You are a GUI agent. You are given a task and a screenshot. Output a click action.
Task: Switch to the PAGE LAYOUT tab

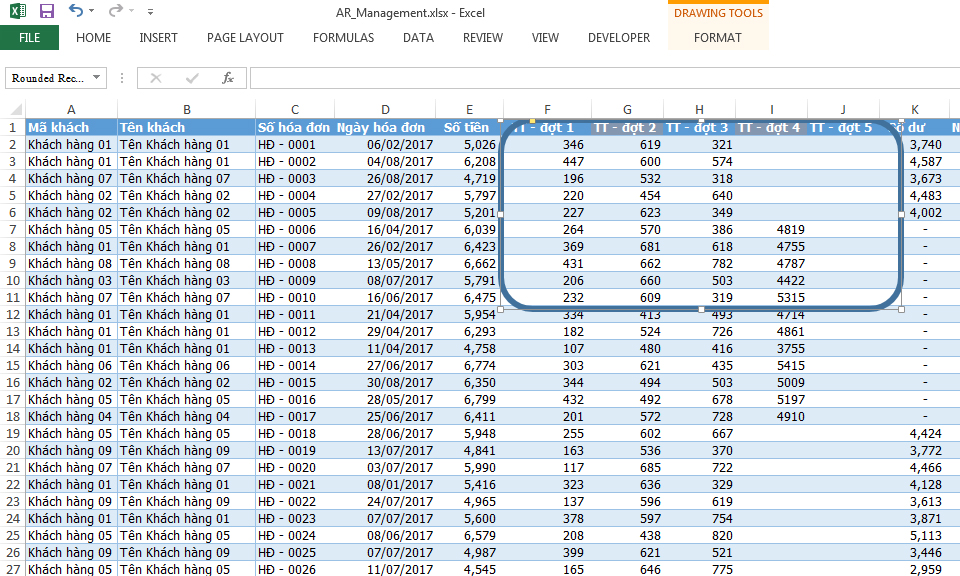(245, 38)
